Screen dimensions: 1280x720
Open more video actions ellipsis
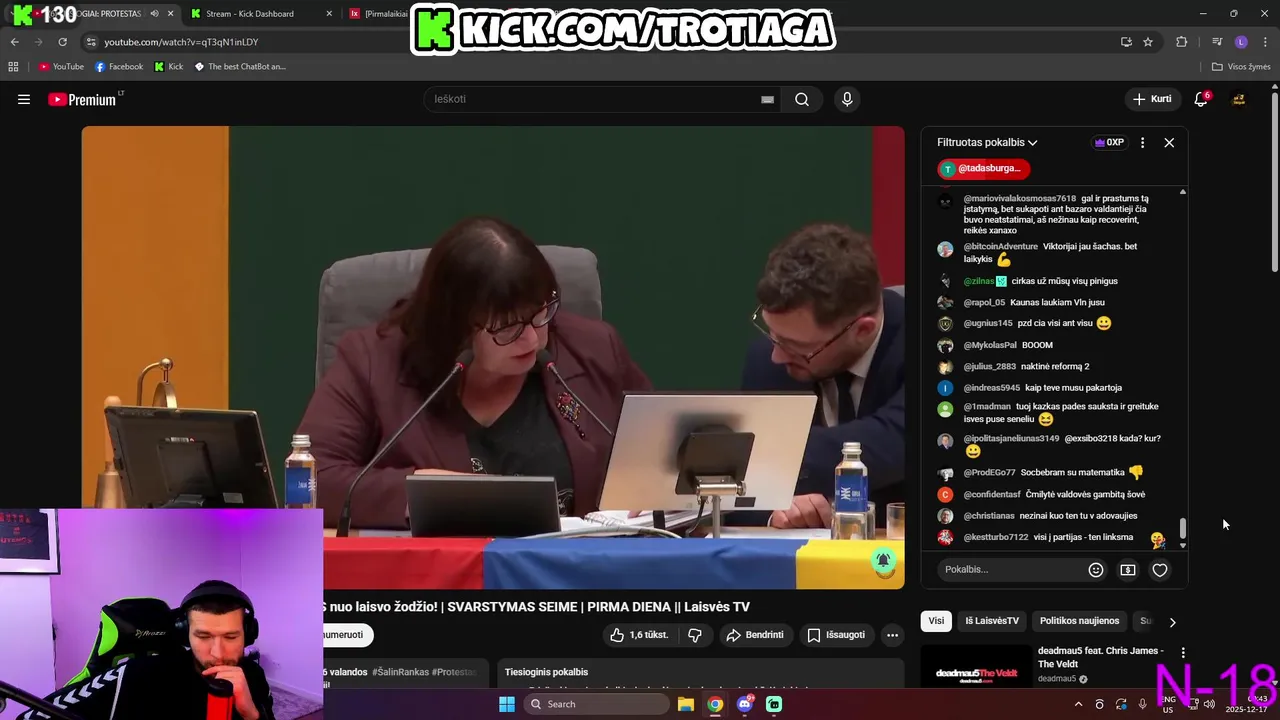[x=892, y=635]
